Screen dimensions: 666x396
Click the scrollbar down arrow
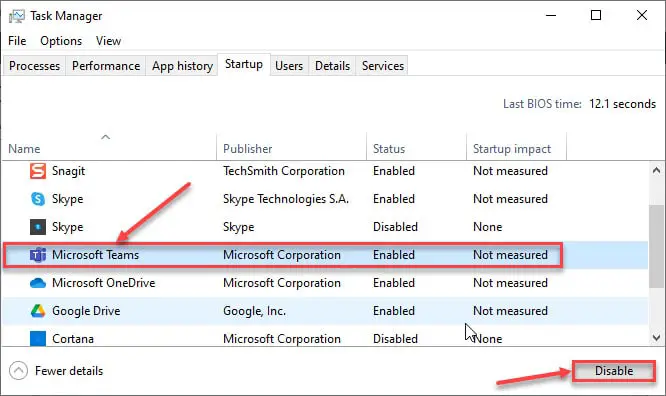click(656, 338)
